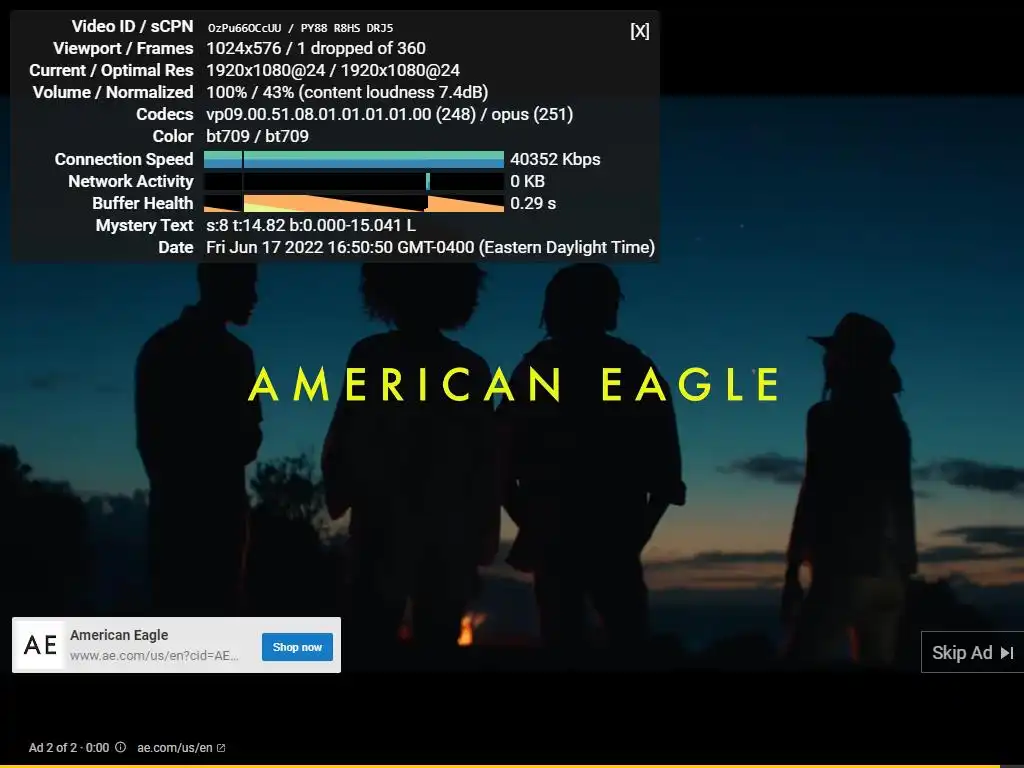
Task: Click the Ad 2 of 2 · 0:00 label
Action: point(69,748)
